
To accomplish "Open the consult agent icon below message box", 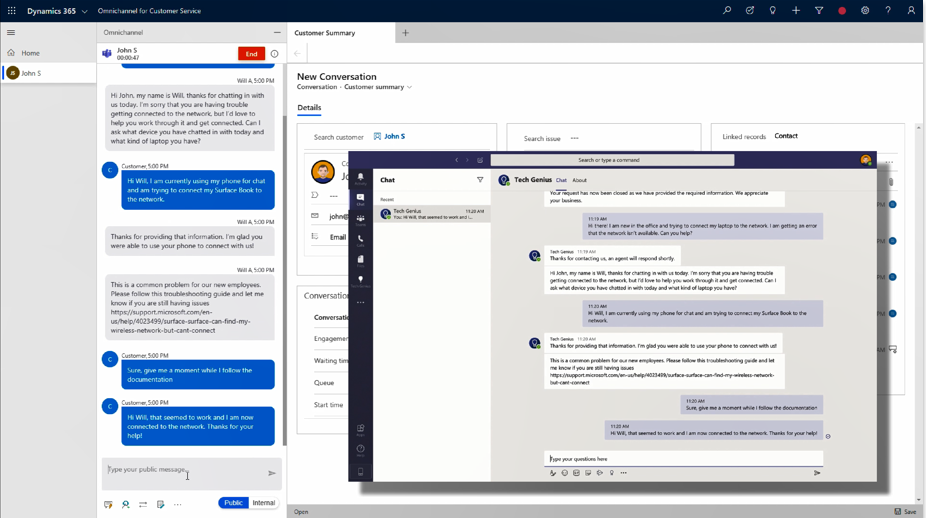I will point(126,504).
